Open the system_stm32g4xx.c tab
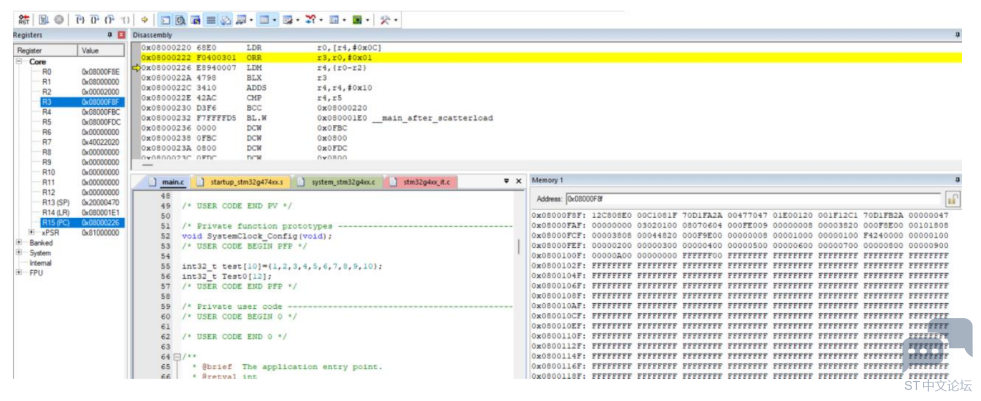 [337, 182]
